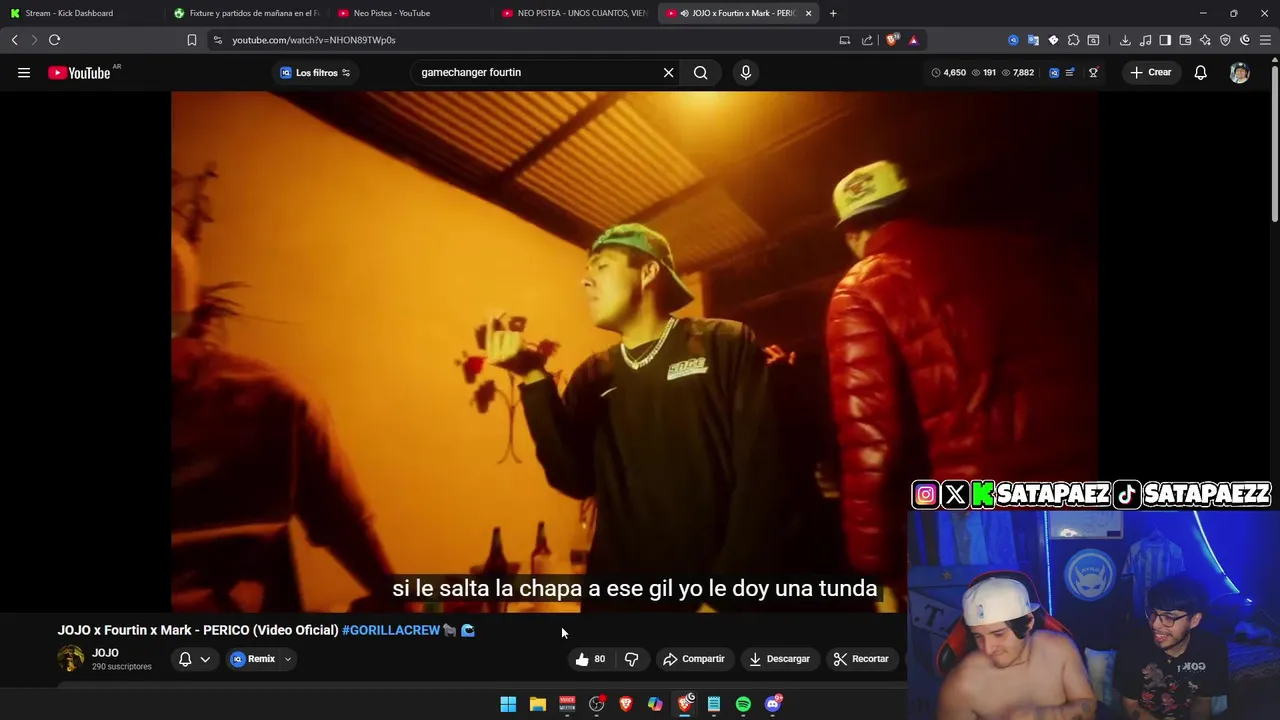This screenshot has width=1280, height=720.
Task: Switch to Fixture y partidos tab
Action: tap(245, 13)
